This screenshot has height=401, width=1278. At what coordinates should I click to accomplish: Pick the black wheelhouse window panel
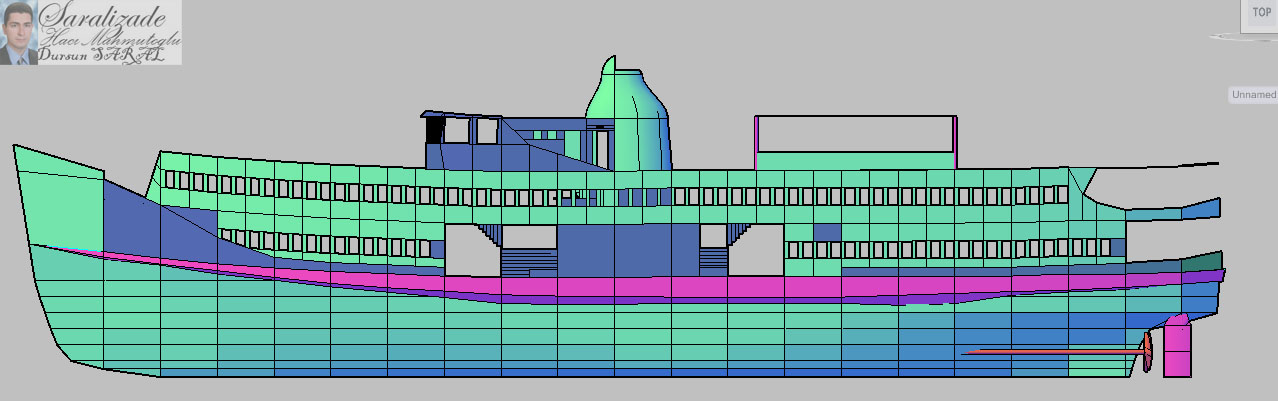coord(434,130)
